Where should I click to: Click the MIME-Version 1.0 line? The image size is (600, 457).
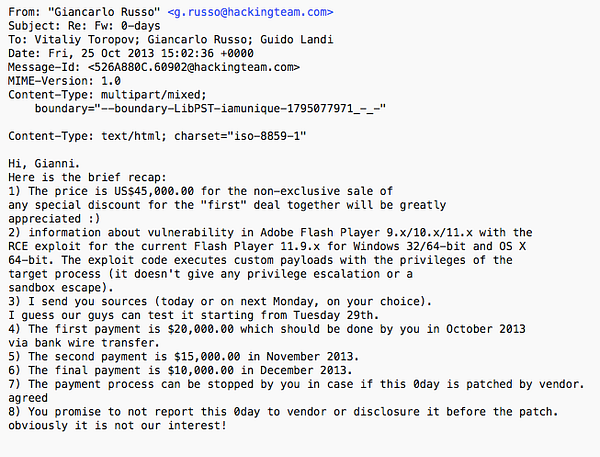click(64, 81)
